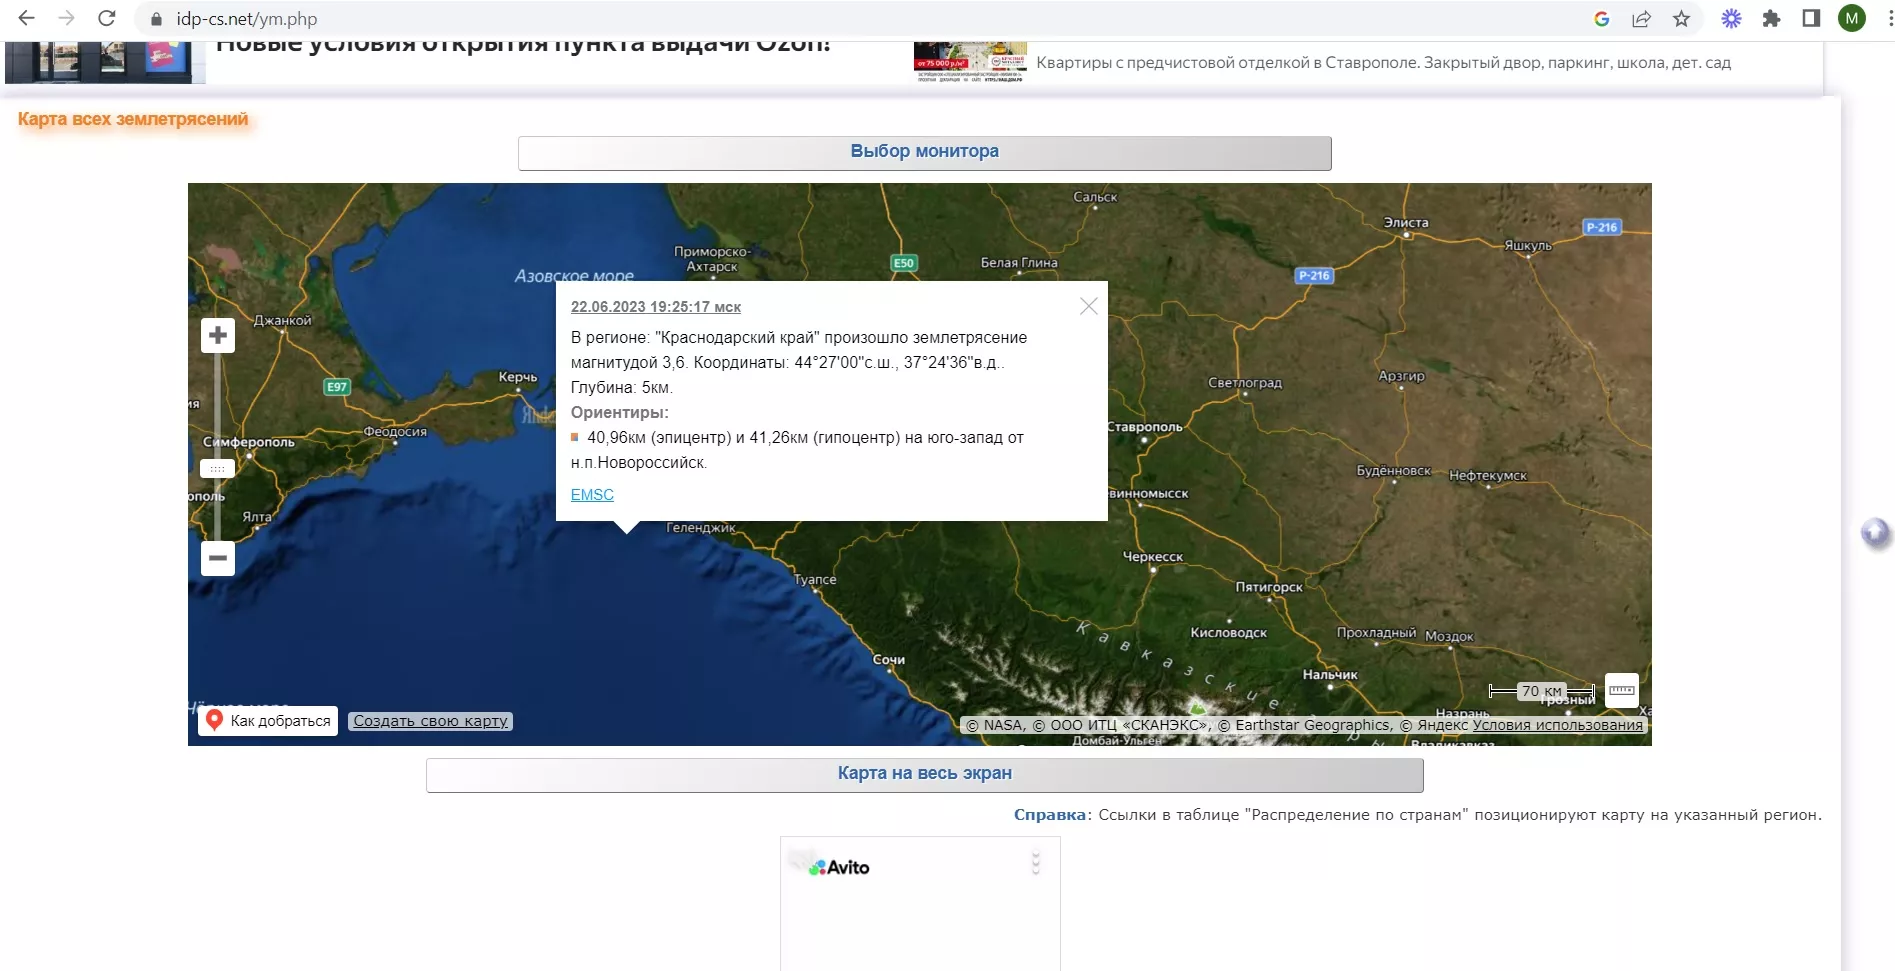Zoom in the map with plus button
The height and width of the screenshot is (971, 1895).
click(x=218, y=335)
